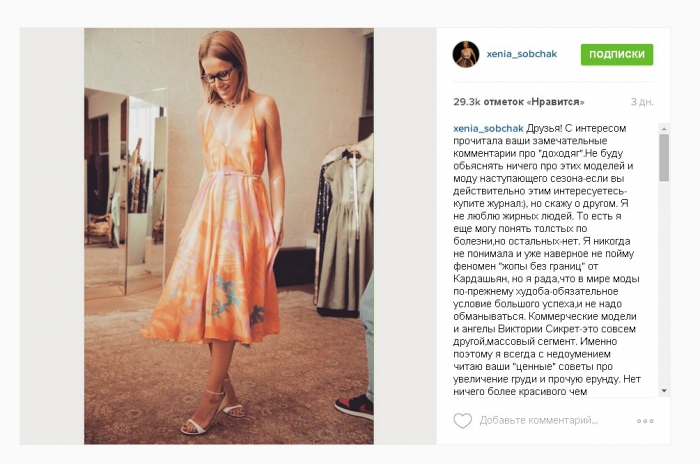The width and height of the screenshot is (700, 464).
Task: Click the white sandals in the photo
Action: point(213,411)
